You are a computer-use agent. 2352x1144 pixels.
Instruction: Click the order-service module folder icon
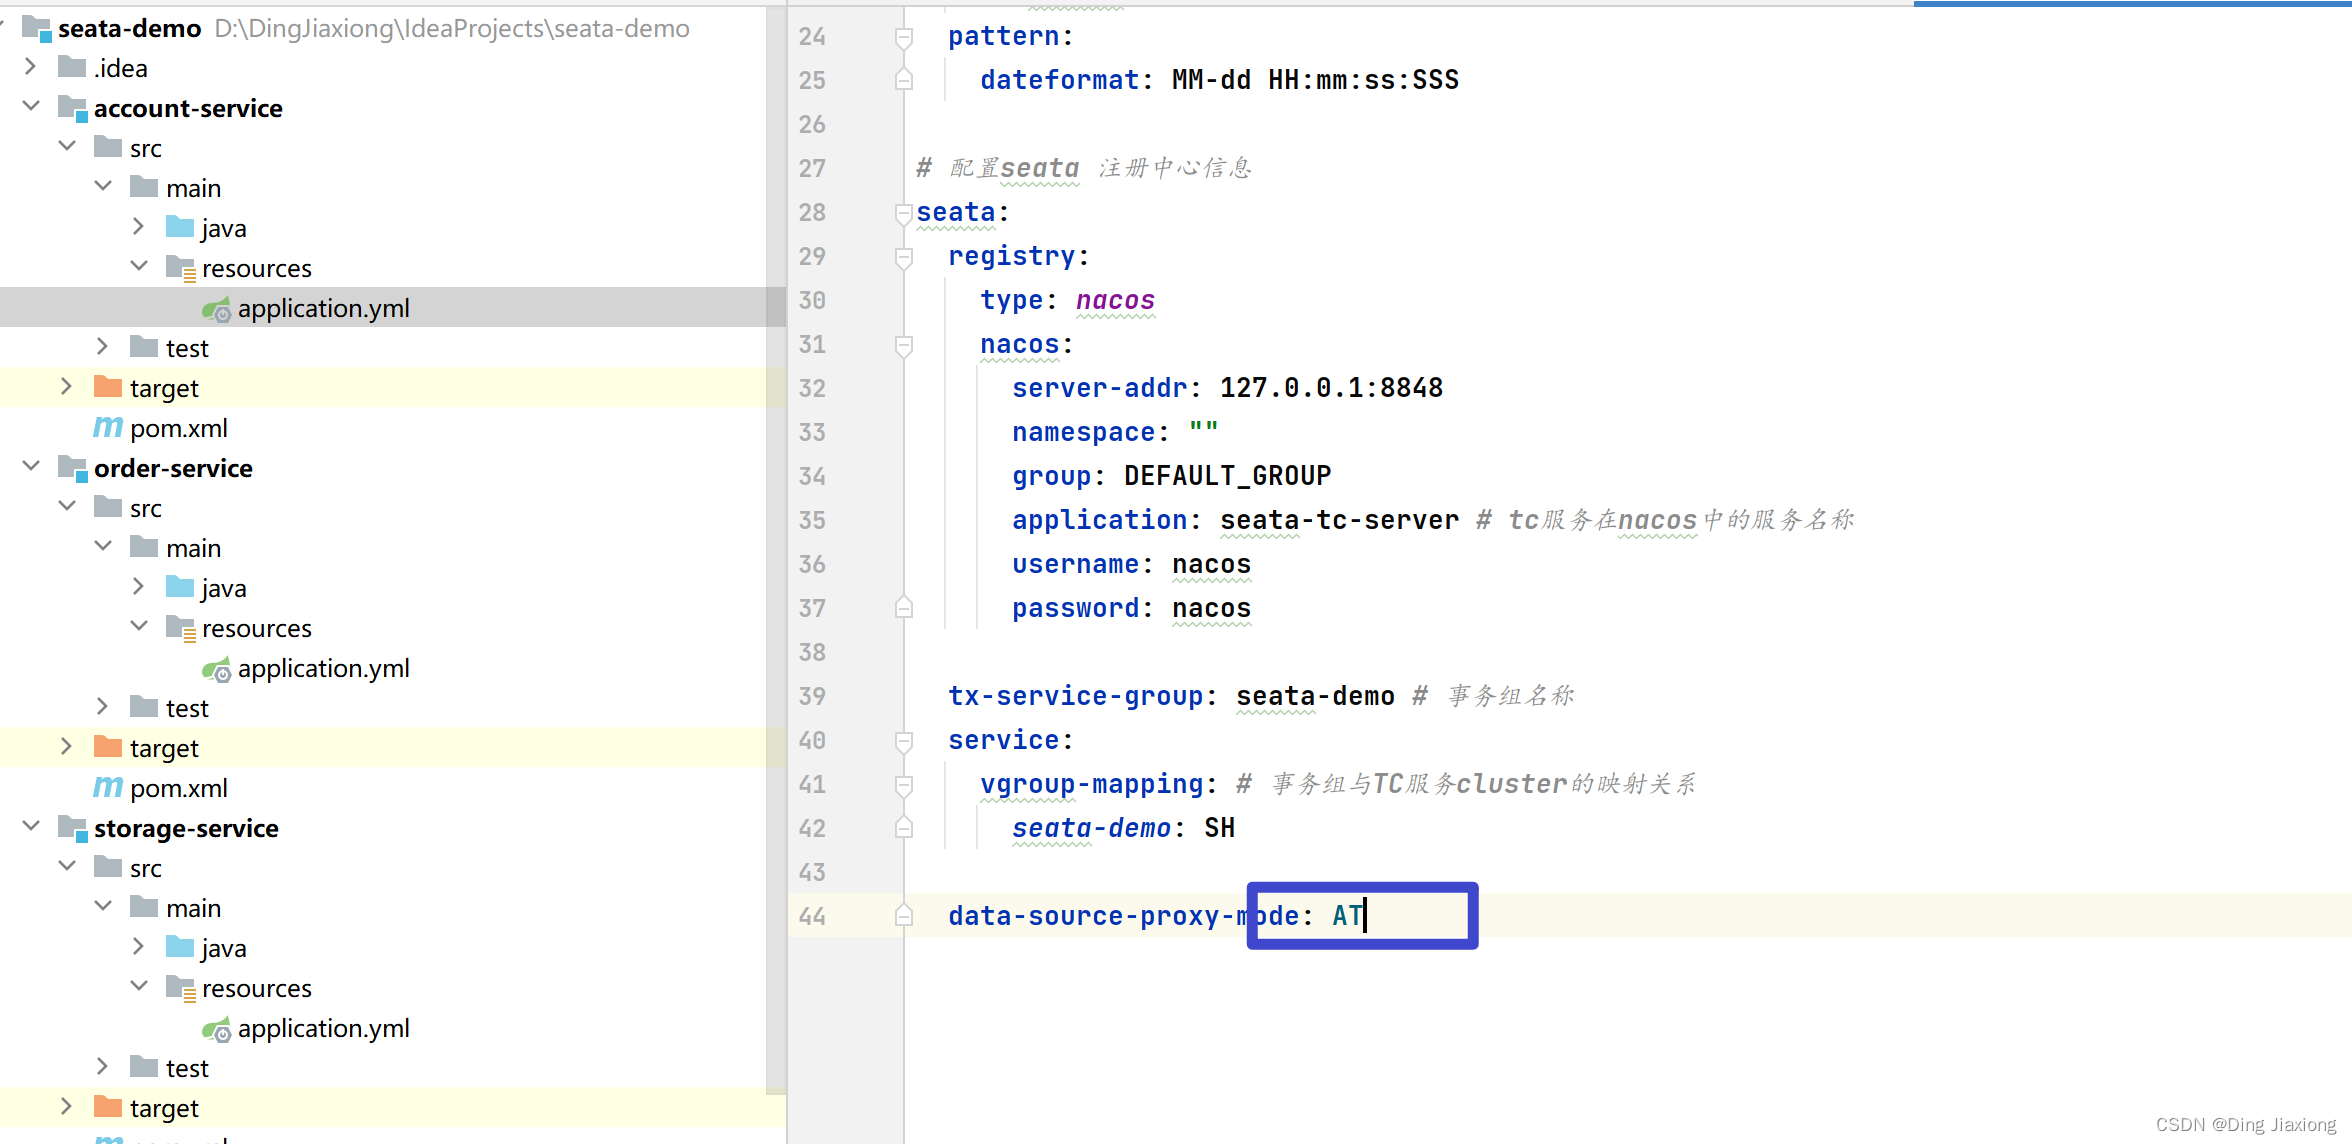click(73, 468)
